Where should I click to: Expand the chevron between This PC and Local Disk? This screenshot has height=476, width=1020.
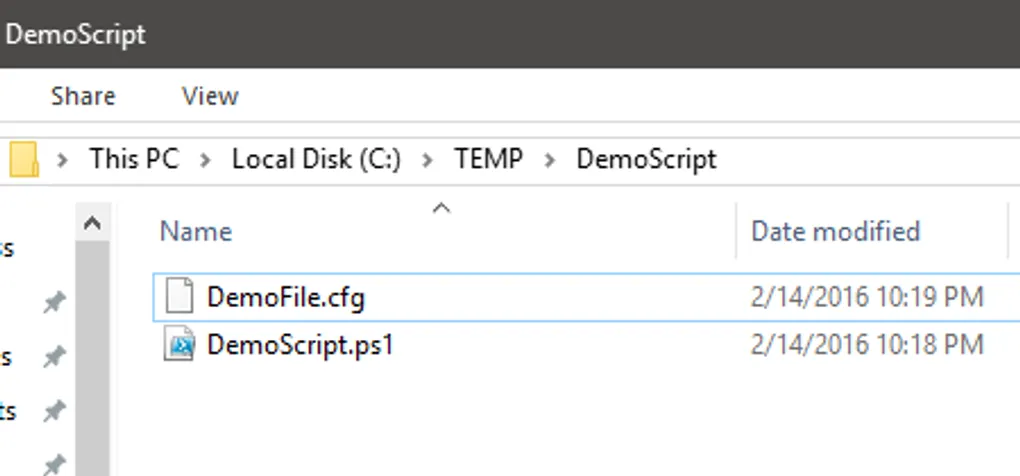point(206,160)
